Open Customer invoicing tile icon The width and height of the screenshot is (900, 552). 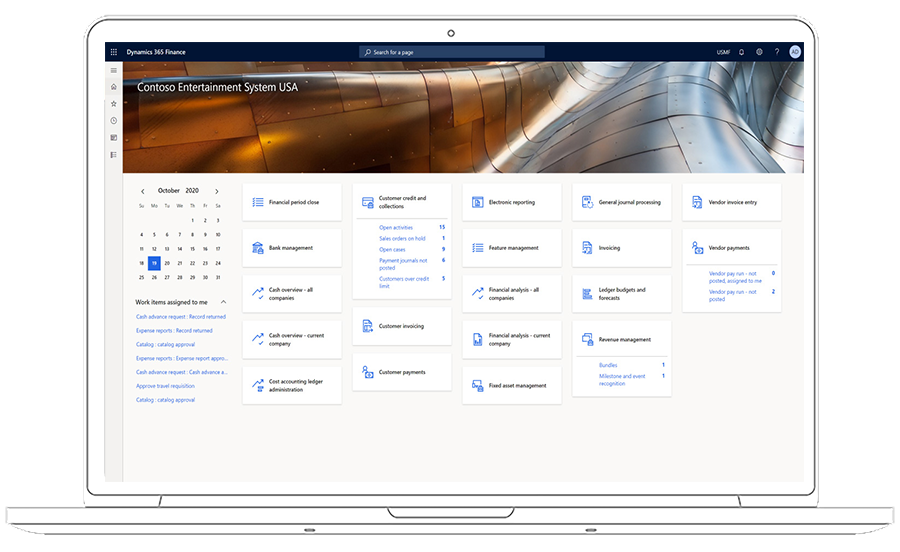coord(368,326)
